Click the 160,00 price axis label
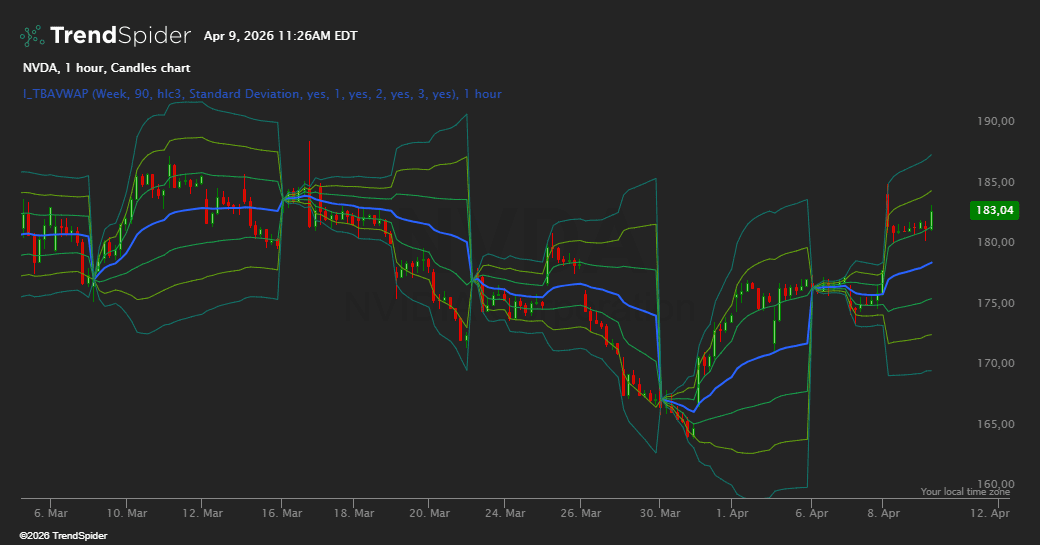Viewport: 1040px width, 545px height. (x=996, y=483)
